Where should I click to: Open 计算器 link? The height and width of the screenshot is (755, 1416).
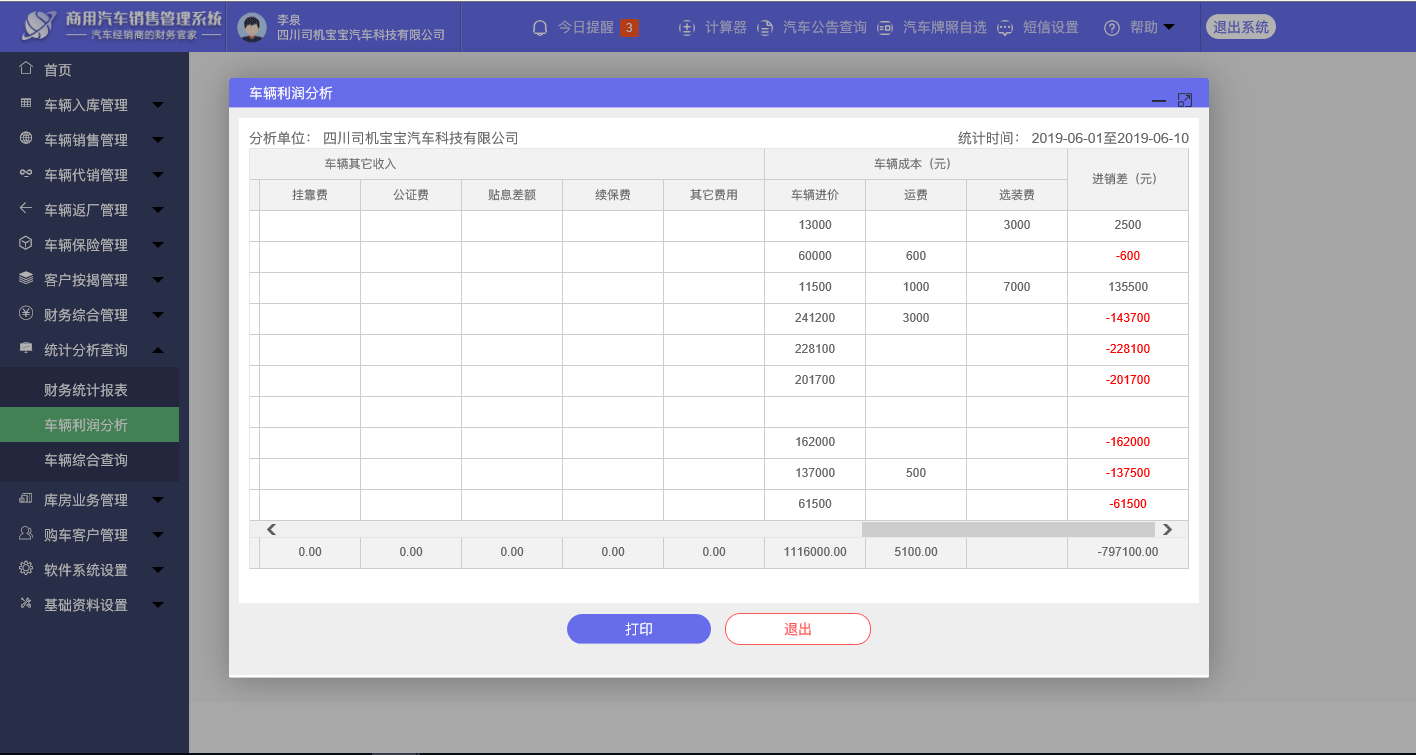click(x=726, y=28)
